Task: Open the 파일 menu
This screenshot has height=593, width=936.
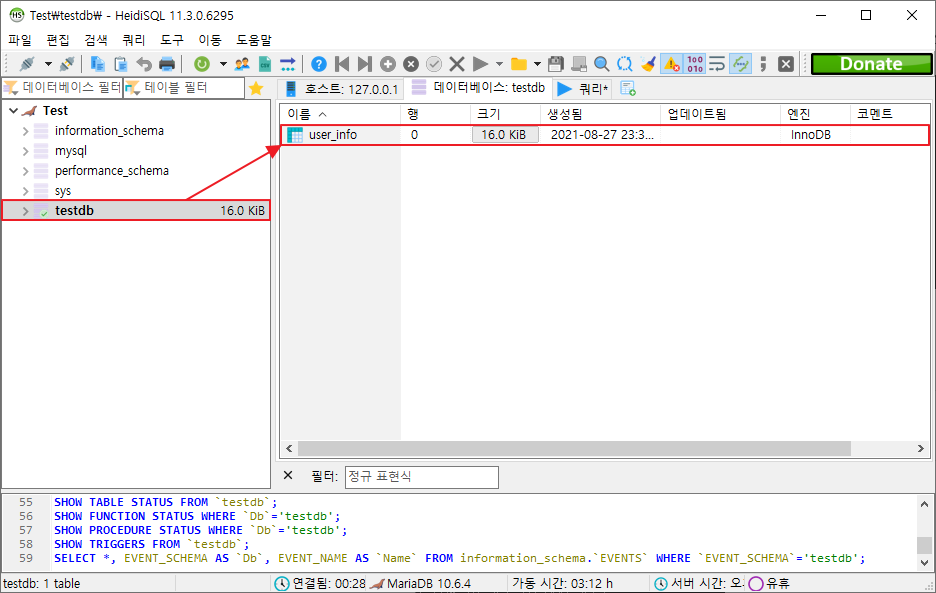Action: [20, 40]
